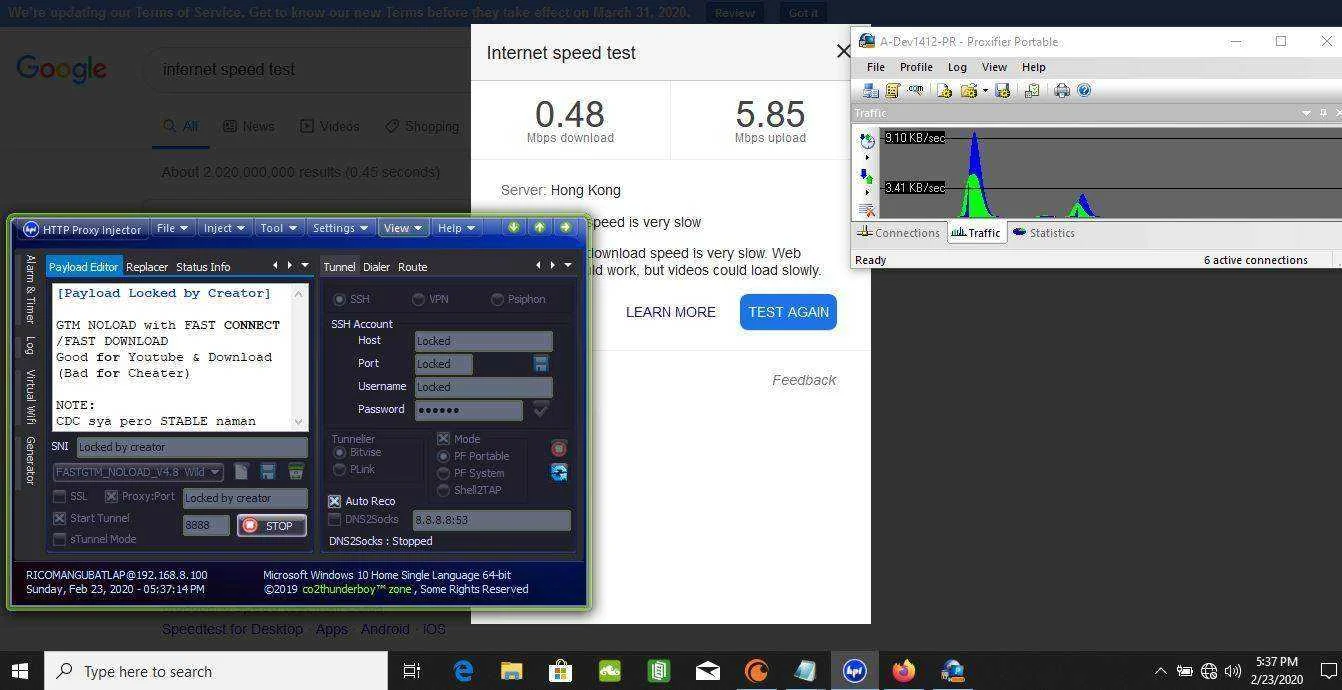The height and width of the screenshot is (690, 1342).
Task: Toggle the Auto Reco checkbox
Action: [x=335, y=501]
